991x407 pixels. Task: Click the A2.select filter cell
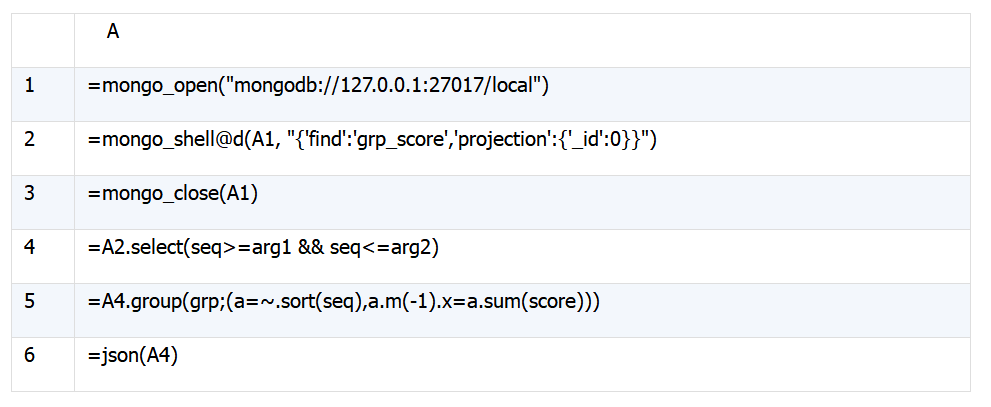[x=522, y=256]
